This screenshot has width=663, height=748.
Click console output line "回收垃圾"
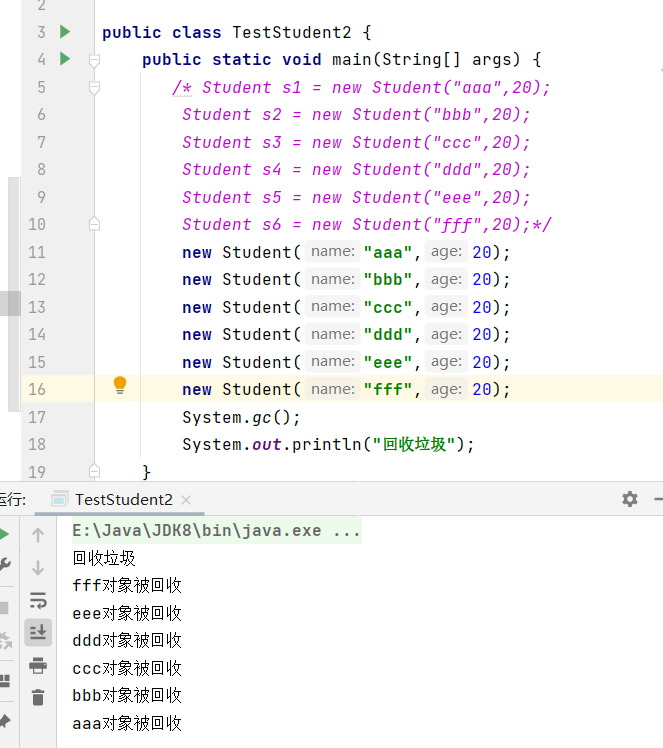[104, 558]
